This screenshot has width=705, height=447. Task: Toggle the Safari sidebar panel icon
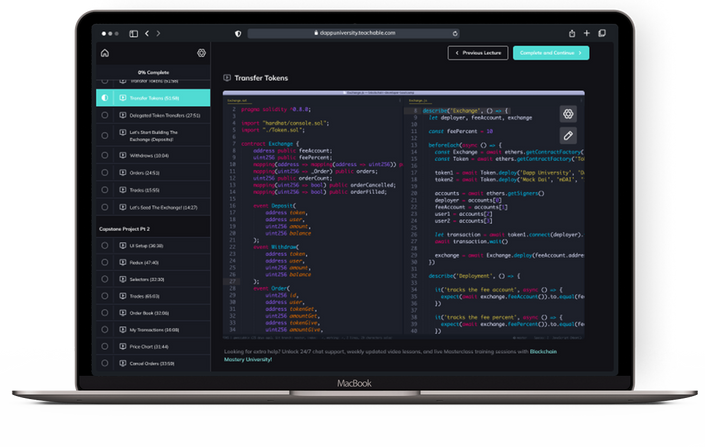[x=134, y=34]
